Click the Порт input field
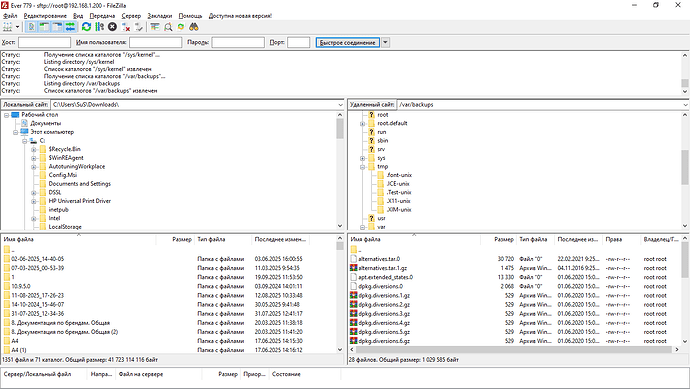The image size is (690, 389). coord(299,42)
